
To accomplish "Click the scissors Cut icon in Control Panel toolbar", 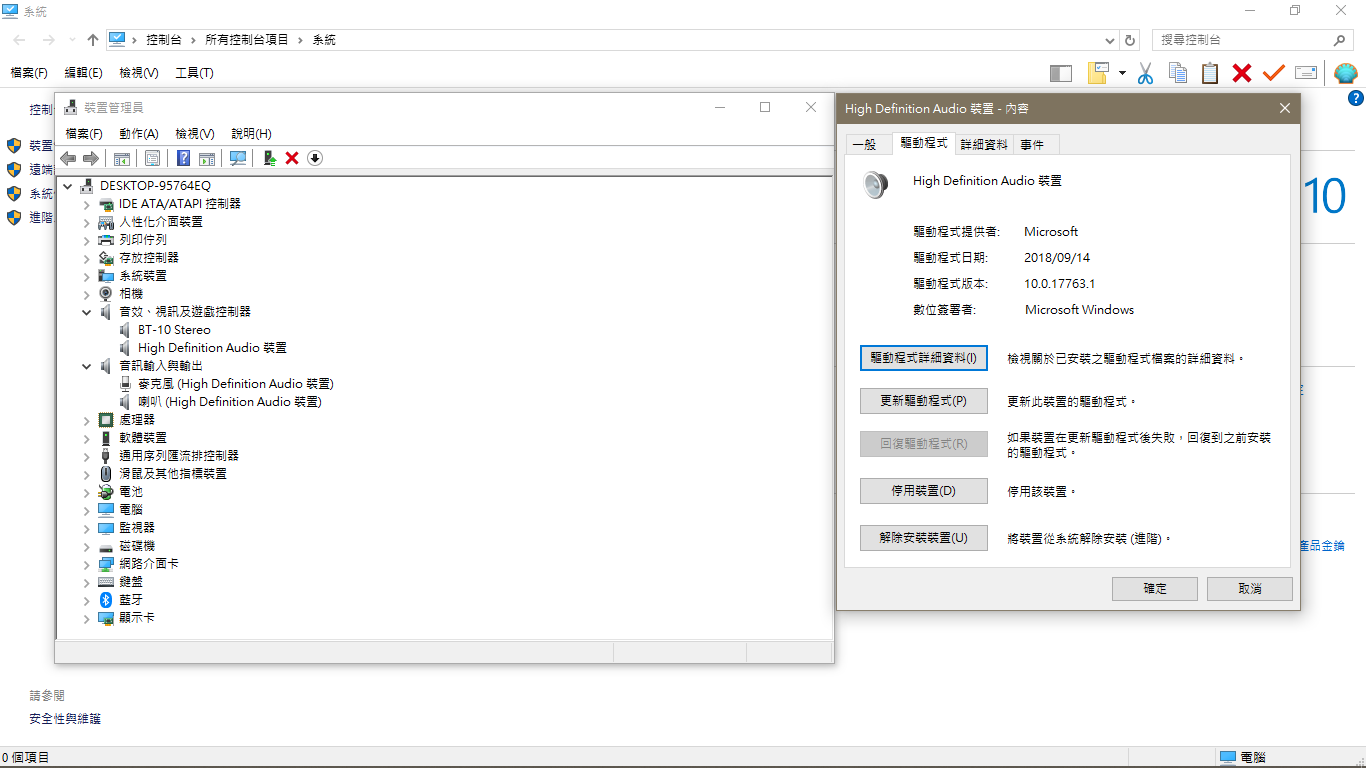I will tap(1146, 73).
